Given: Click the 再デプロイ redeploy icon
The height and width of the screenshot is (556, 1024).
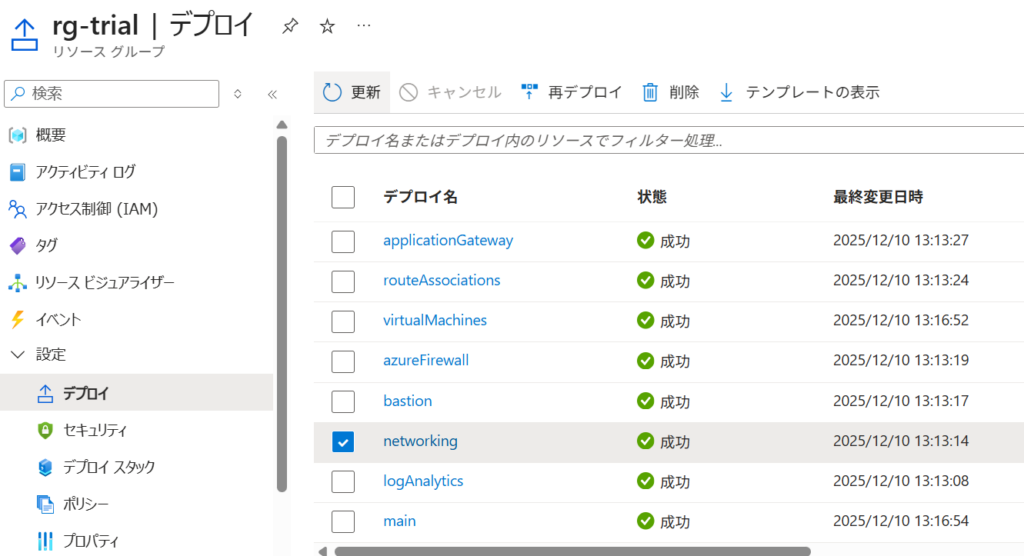Looking at the screenshot, I should pos(530,92).
